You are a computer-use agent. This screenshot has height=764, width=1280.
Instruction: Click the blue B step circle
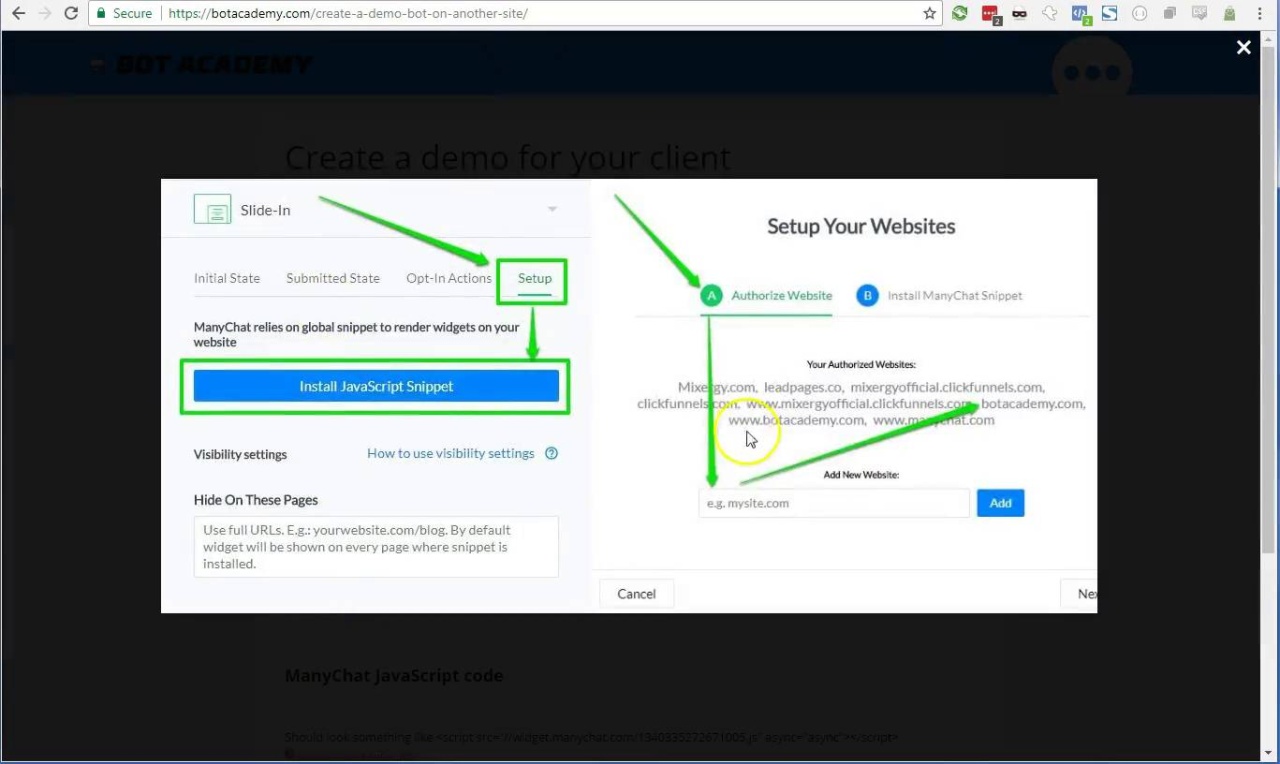pyautogui.click(x=867, y=295)
